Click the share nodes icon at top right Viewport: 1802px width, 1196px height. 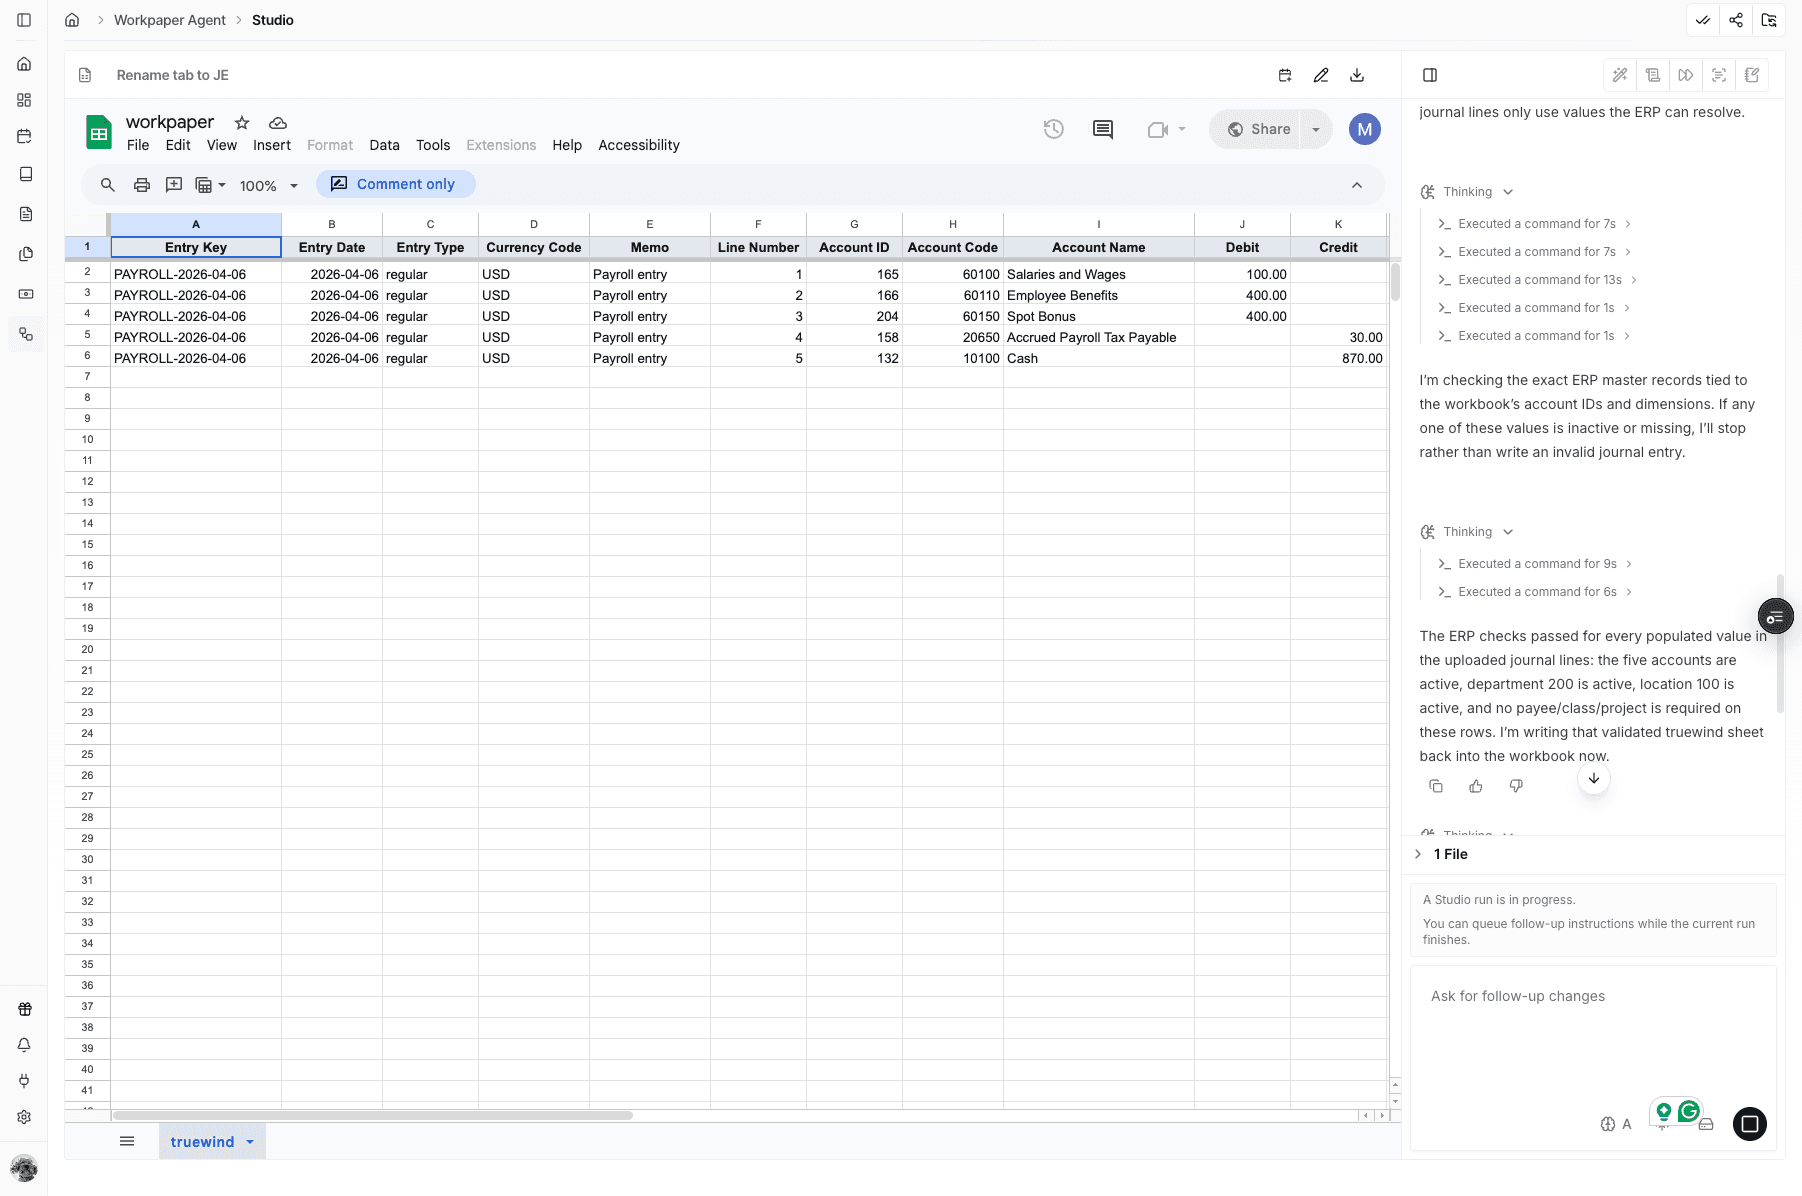[x=1736, y=20]
